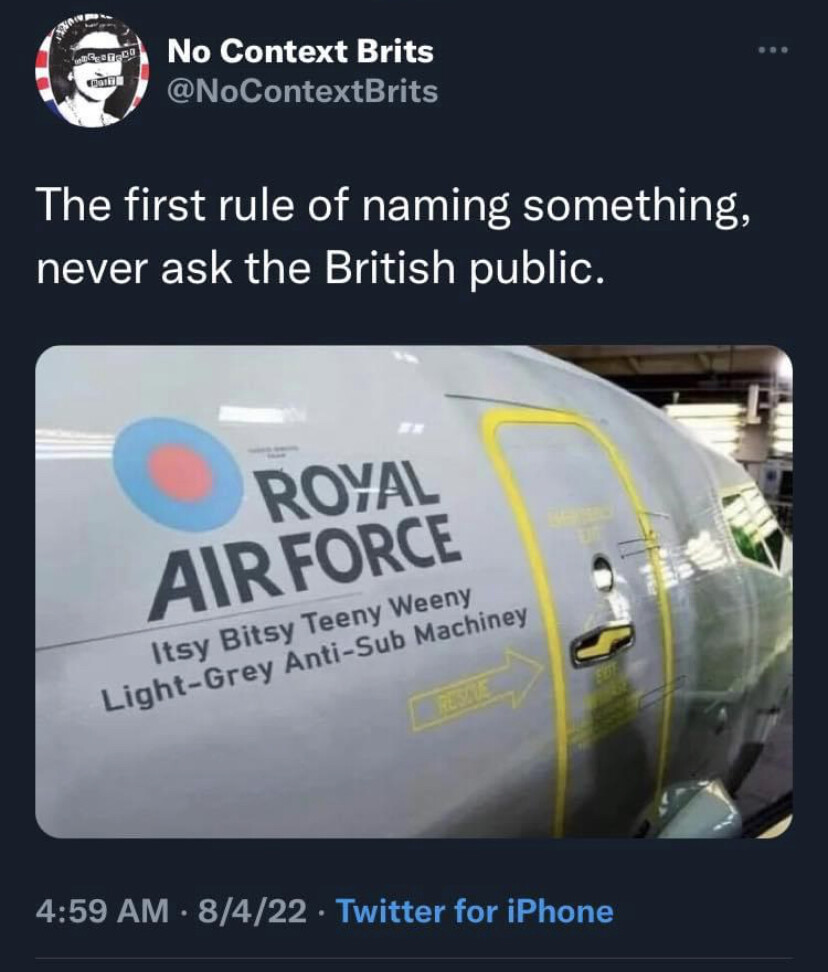Click the Light-Grey Anti-Sub Machiney text
The height and width of the screenshot is (972, 828).
pos(314,659)
